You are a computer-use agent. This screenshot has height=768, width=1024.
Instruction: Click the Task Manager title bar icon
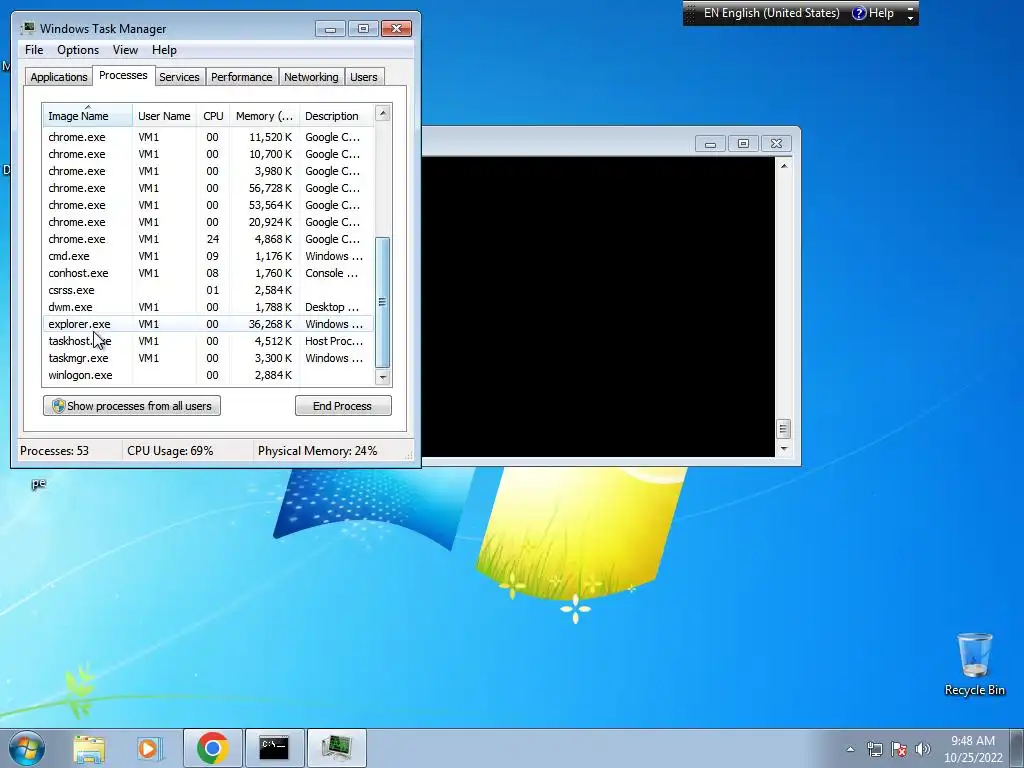[28, 28]
